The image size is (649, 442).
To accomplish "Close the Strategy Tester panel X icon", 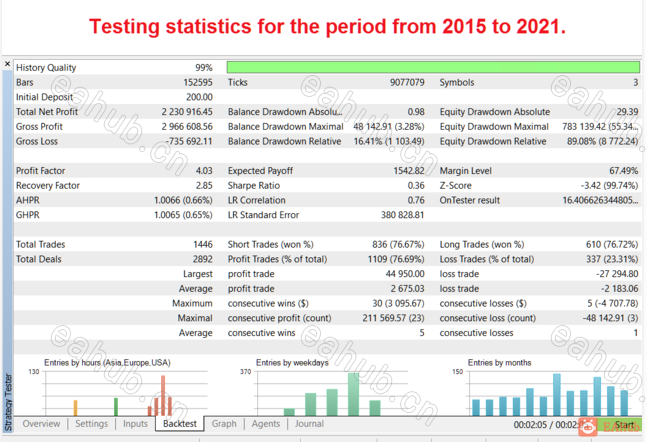I will [x=7, y=64].
